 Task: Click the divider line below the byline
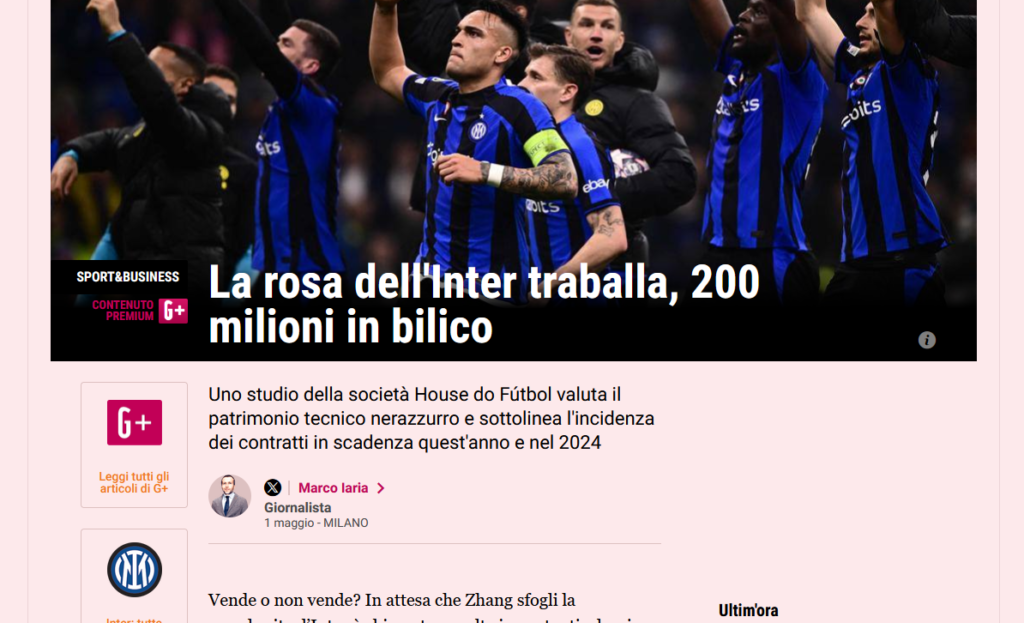434,543
